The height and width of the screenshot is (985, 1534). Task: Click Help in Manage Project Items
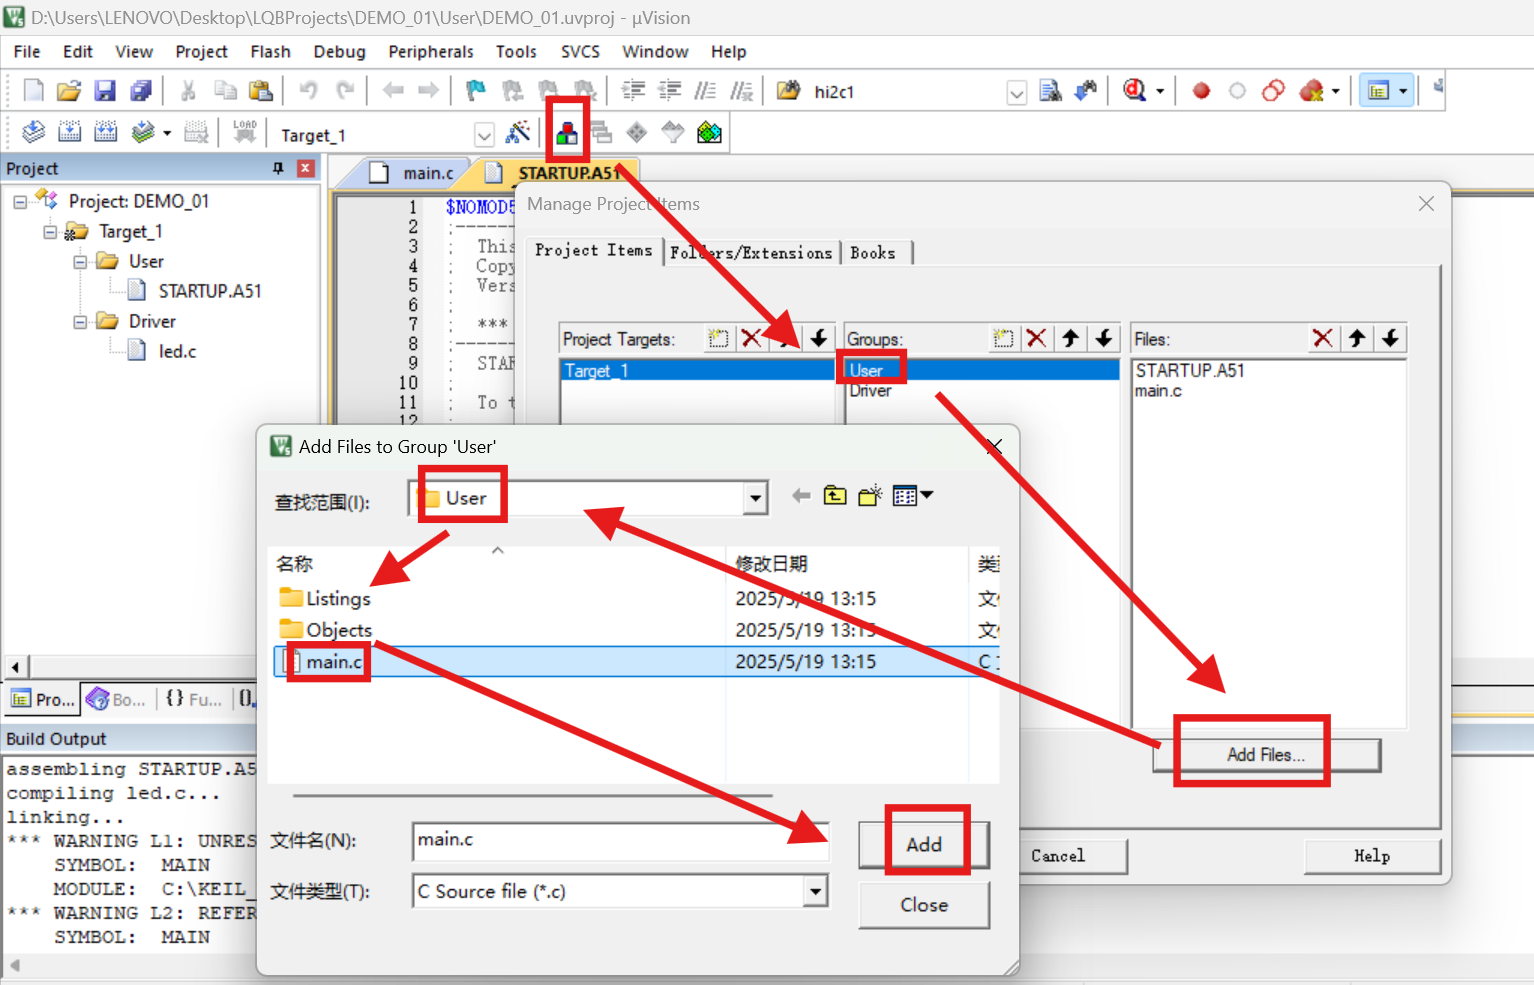point(1372,856)
